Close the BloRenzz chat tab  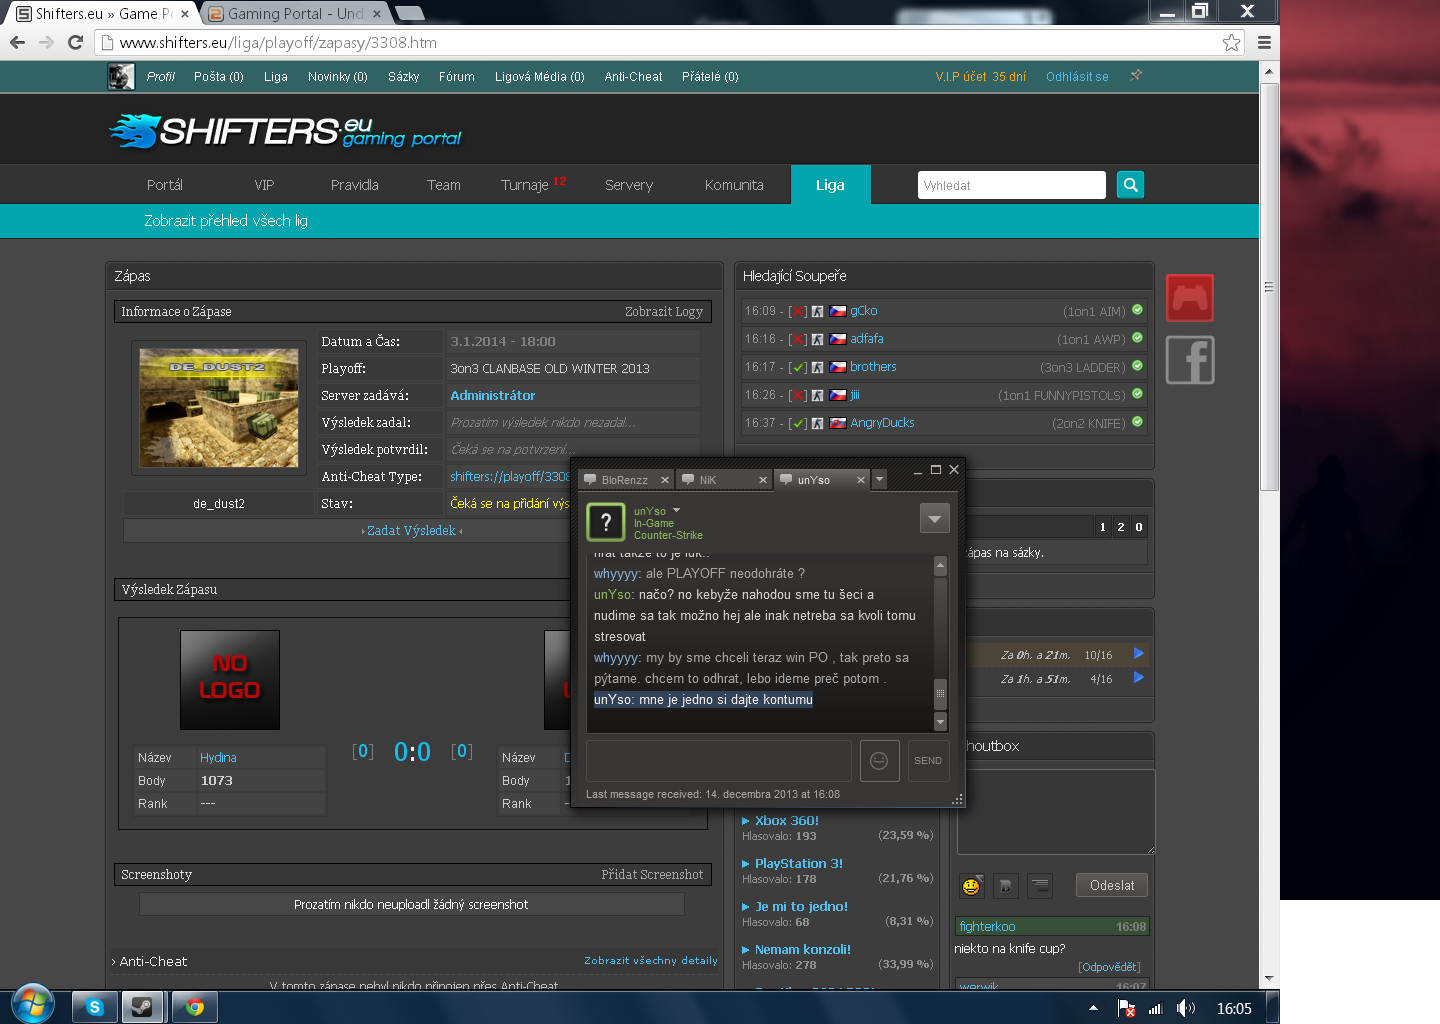pos(664,480)
